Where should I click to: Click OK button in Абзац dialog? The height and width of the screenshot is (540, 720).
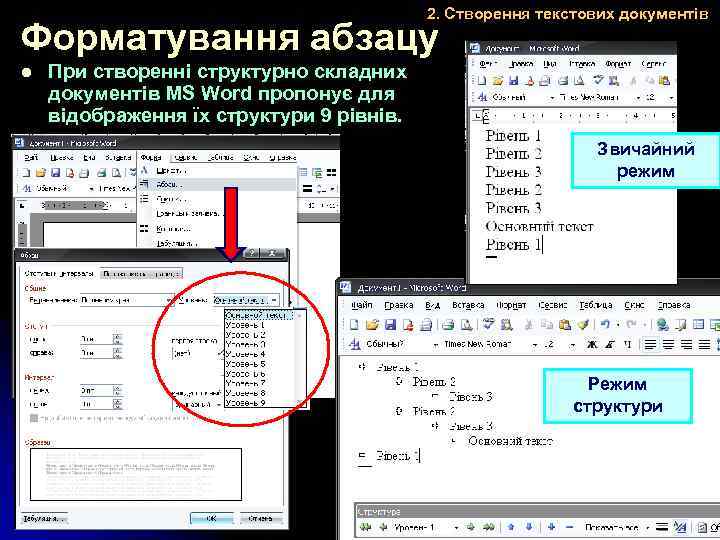pos(211,518)
